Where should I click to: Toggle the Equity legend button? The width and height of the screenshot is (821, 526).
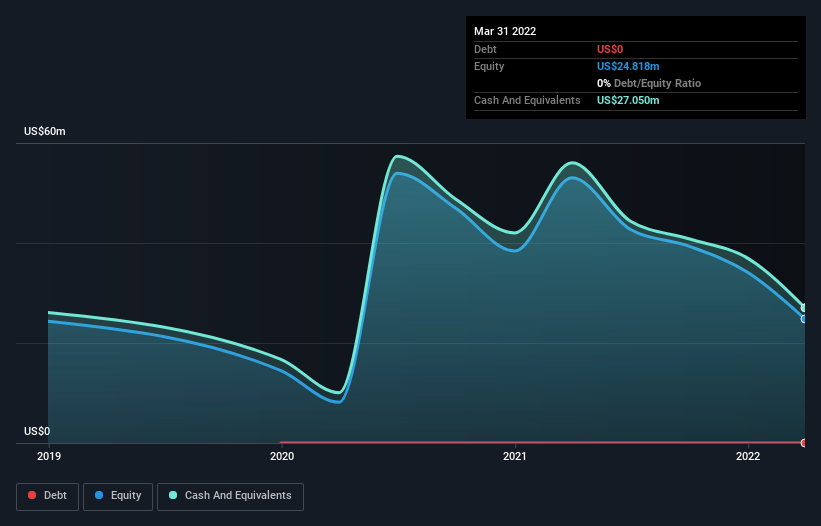pos(118,496)
